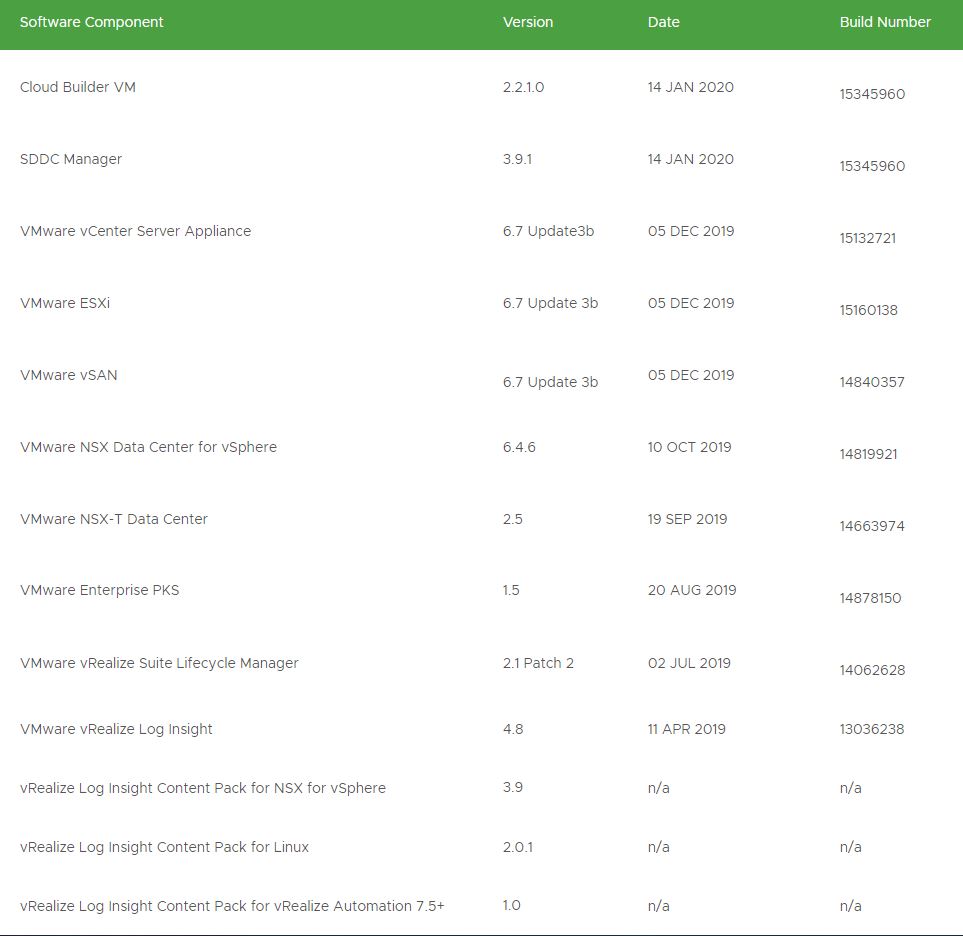
Task: Click the Version column header
Action: click(x=528, y=22)
